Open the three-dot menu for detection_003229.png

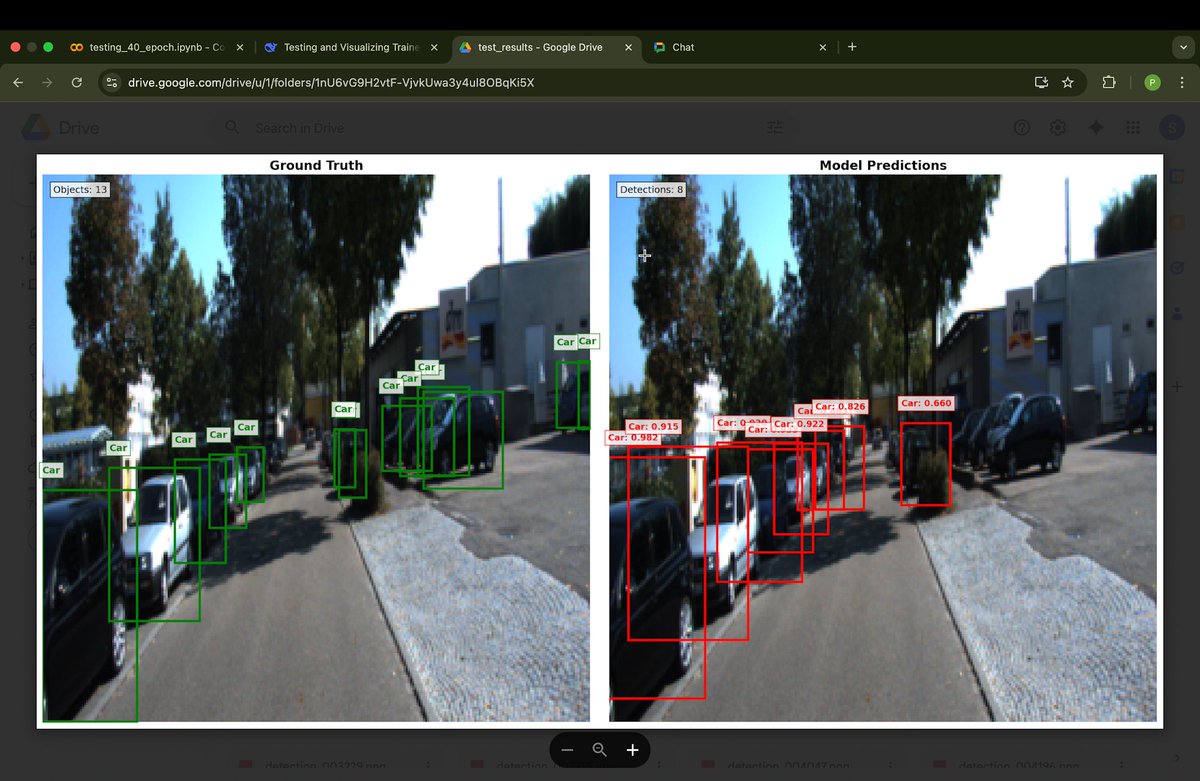pyautogui.click(x=427, y=765)
